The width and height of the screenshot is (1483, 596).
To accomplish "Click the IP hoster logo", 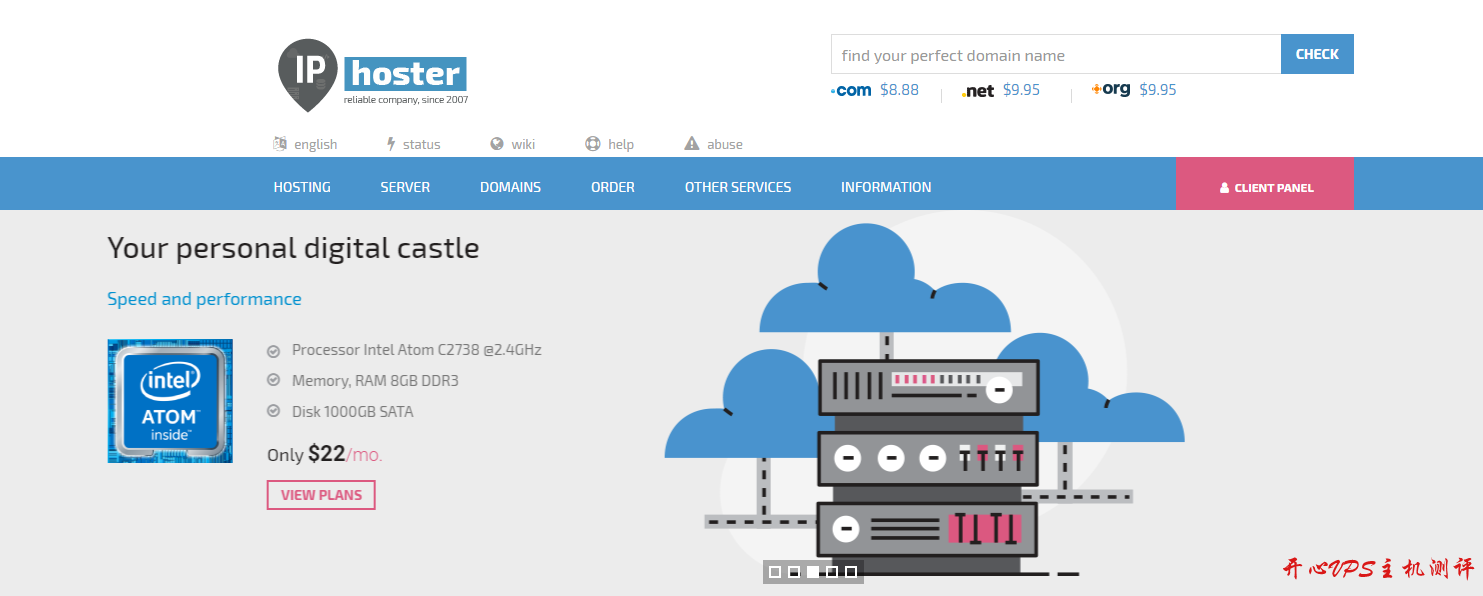I will point(372,74).
